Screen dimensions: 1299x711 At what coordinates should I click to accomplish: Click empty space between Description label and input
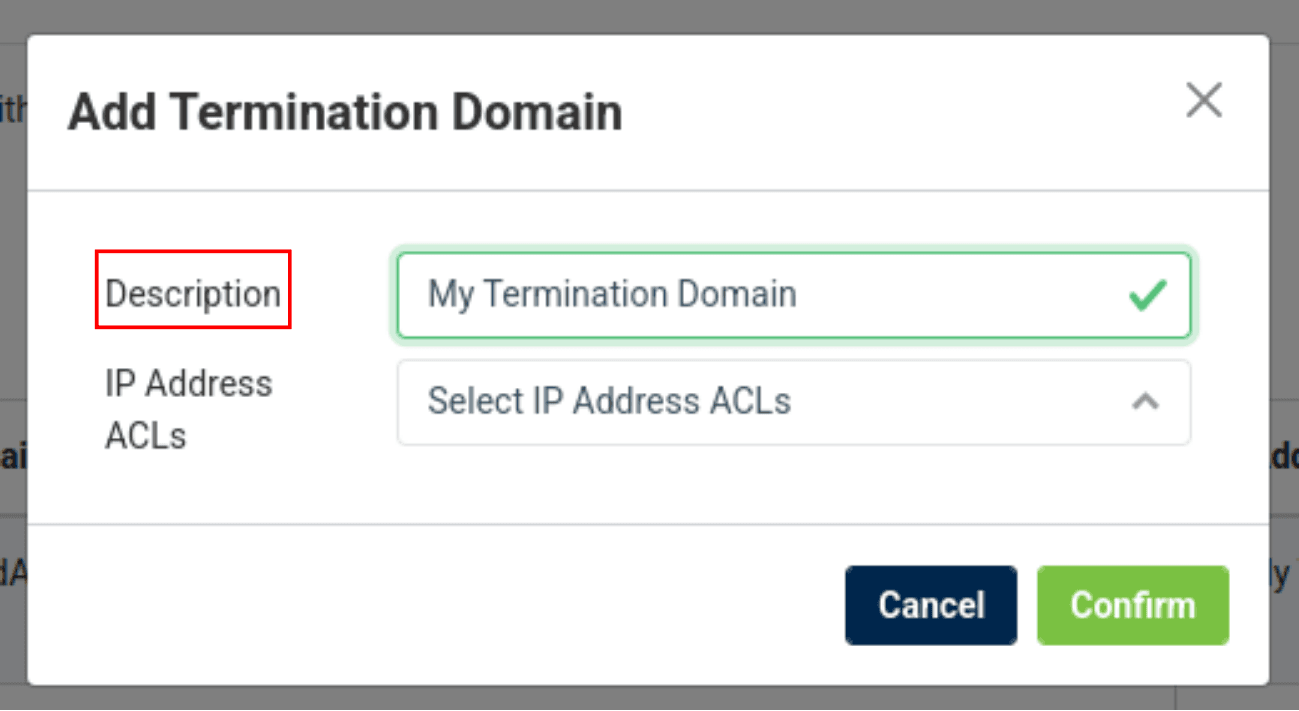[x=340, y=294]
